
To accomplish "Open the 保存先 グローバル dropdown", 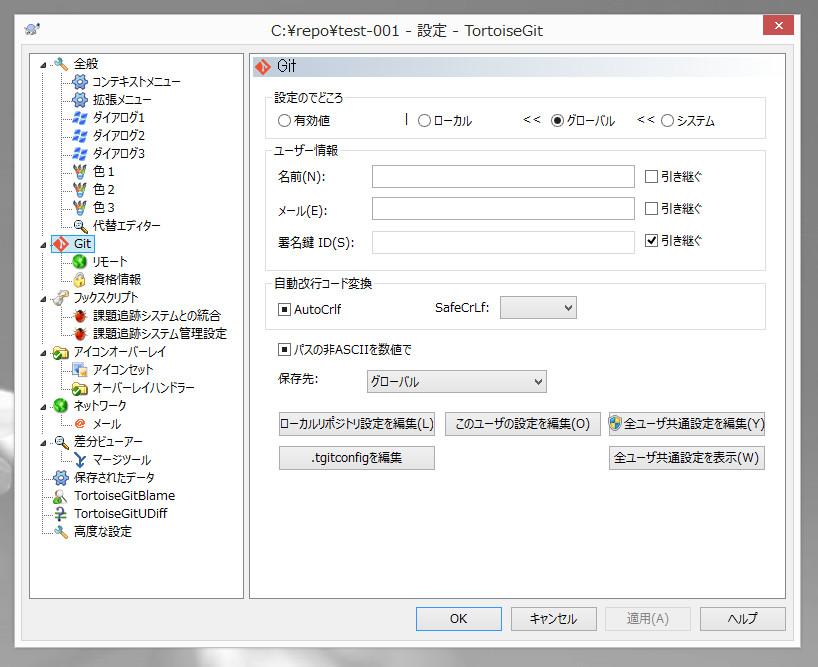I will click(456, 382).
